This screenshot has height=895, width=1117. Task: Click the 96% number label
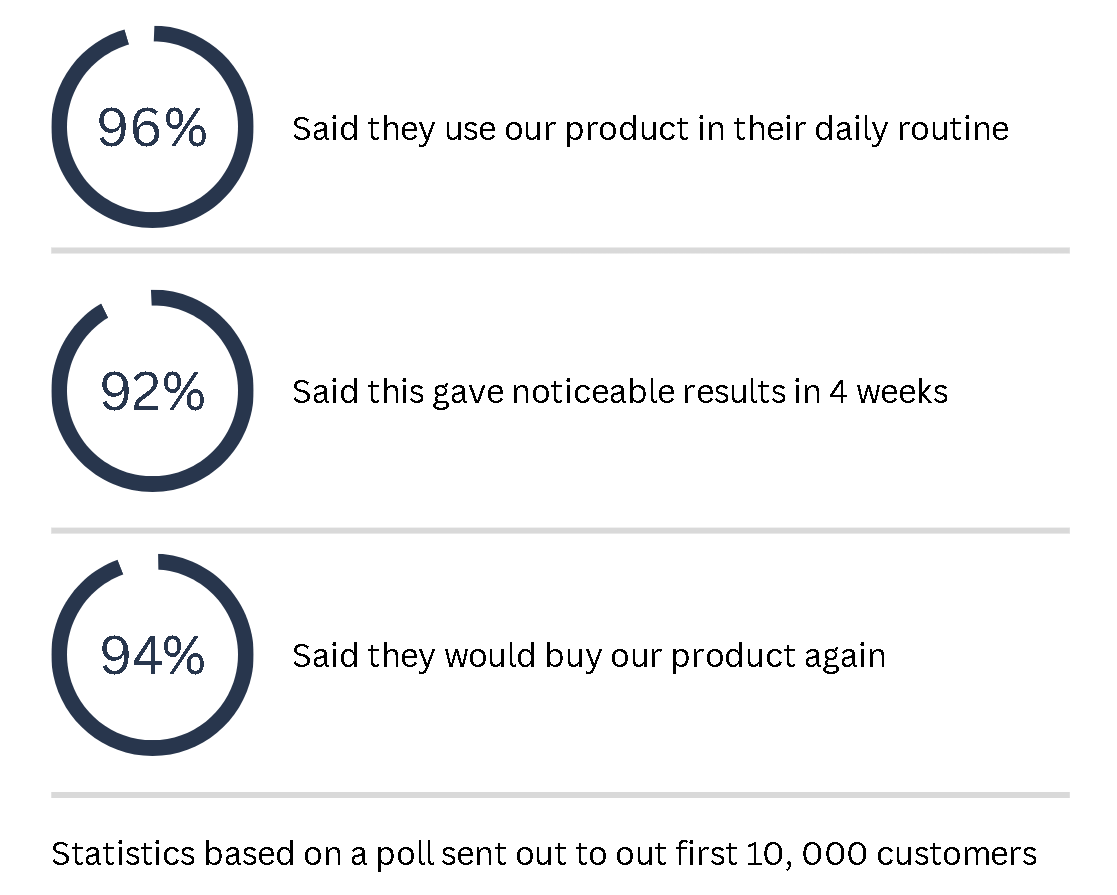[152, 128]
